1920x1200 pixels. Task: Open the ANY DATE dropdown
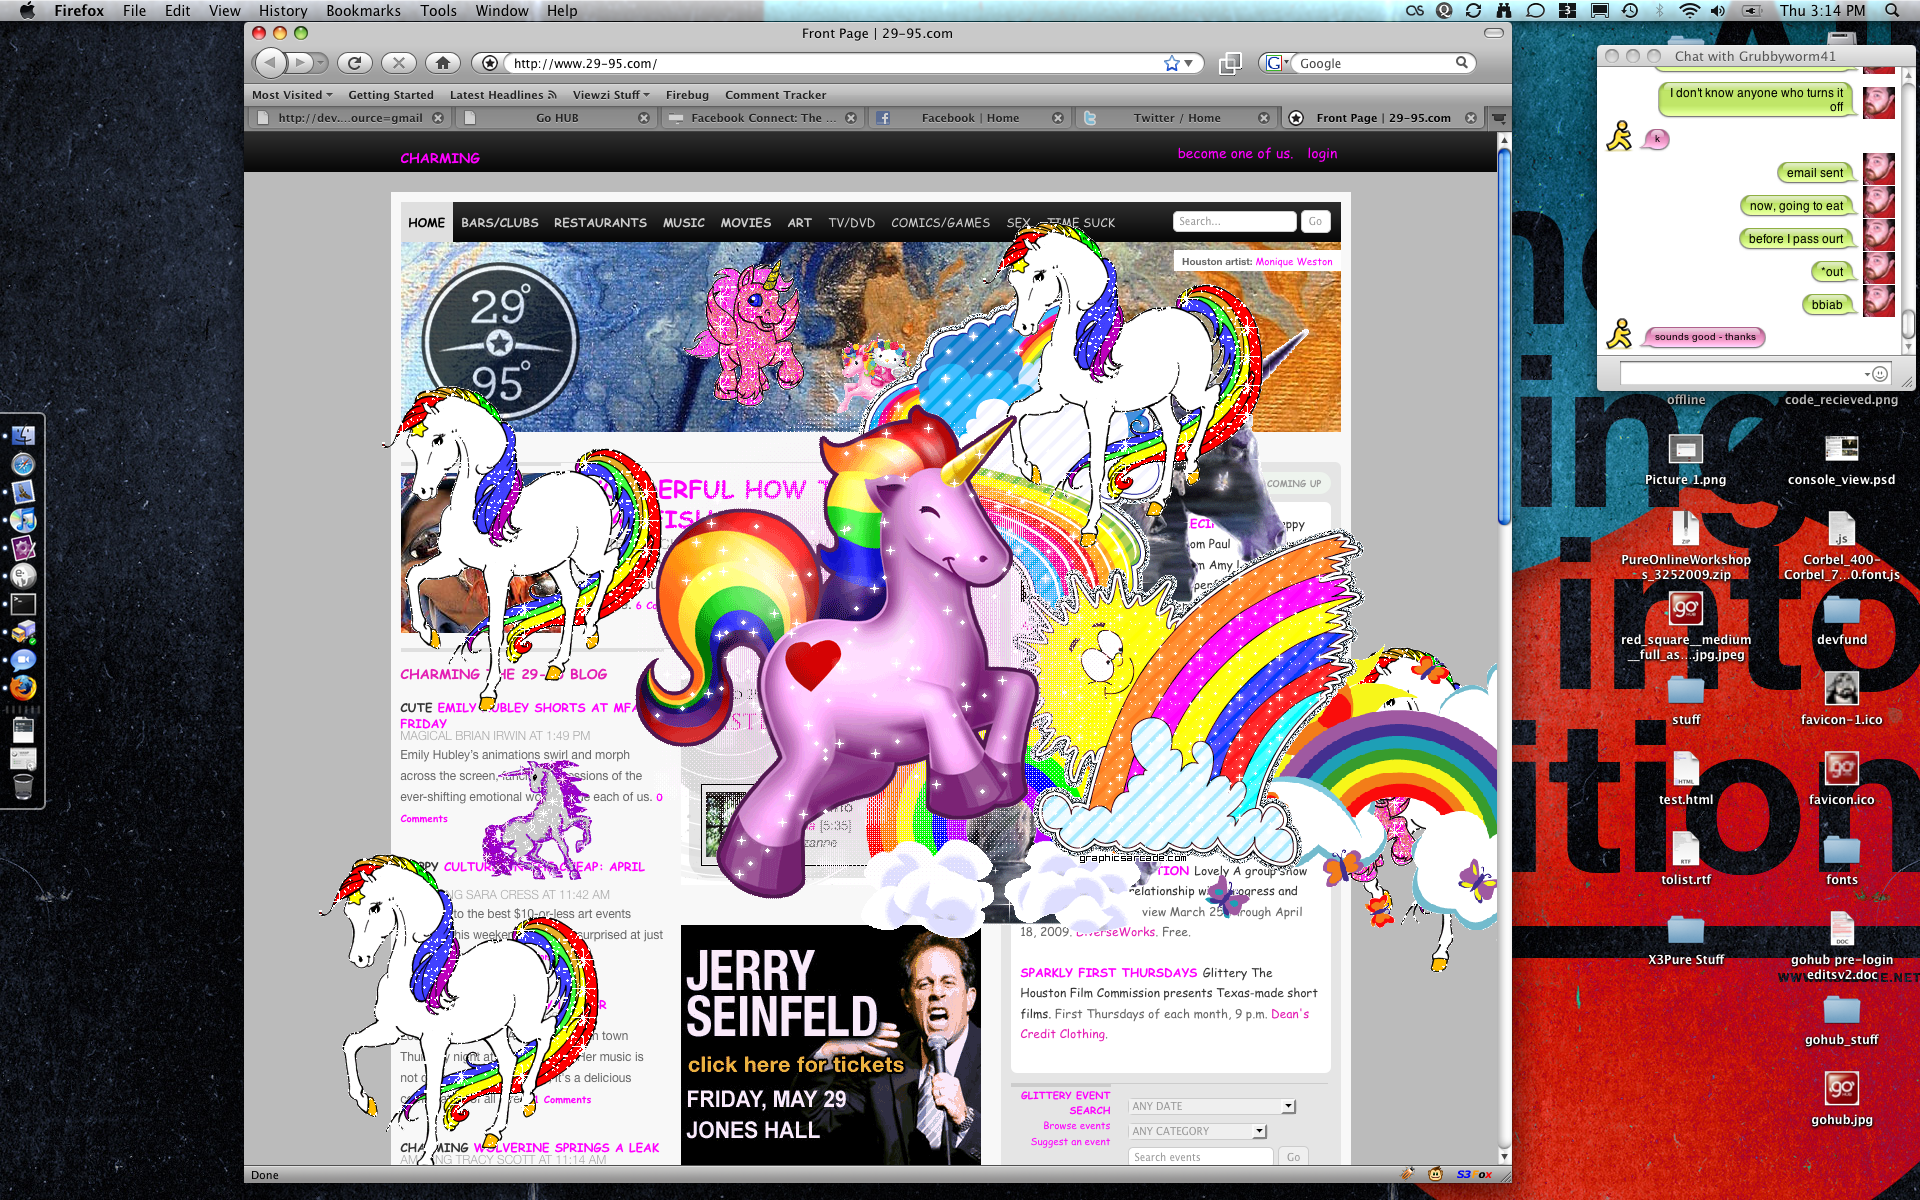click(1212, 1106)
